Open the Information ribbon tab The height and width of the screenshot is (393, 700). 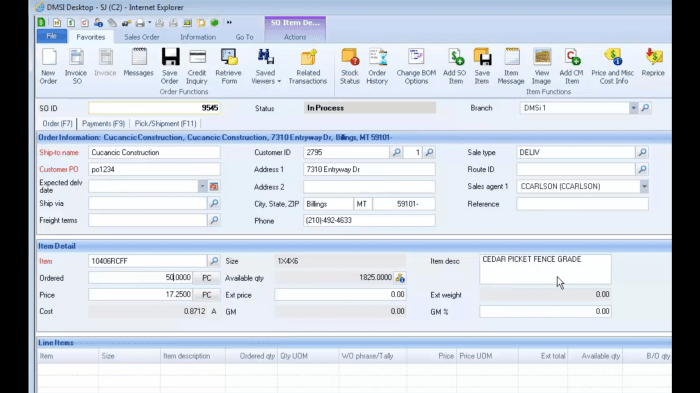click(198, 37)
